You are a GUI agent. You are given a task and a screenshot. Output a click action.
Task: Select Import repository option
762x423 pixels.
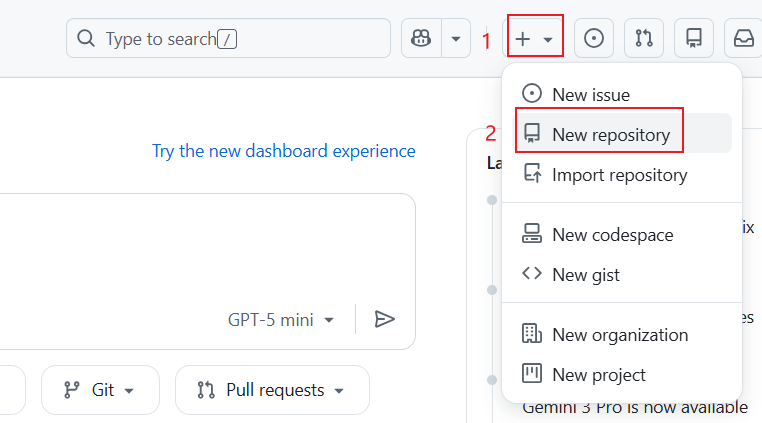click(619, 175)
